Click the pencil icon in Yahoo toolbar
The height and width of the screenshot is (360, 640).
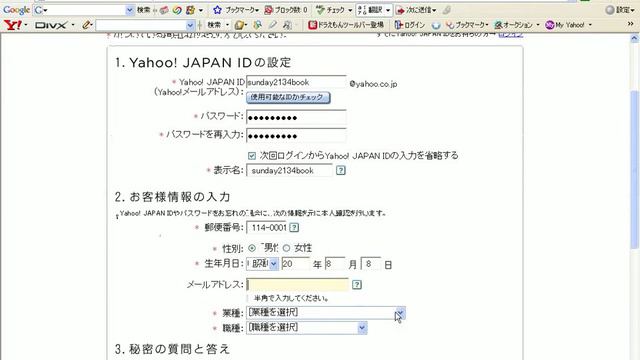[x=86, y=25]
